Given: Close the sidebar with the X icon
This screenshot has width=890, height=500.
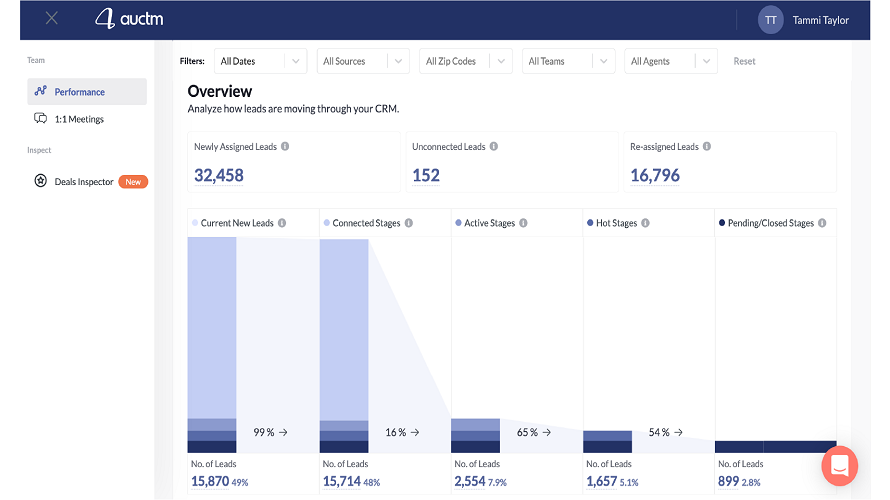Looking at the screenshot, I should pyautogui.click(x=52, y=19).
